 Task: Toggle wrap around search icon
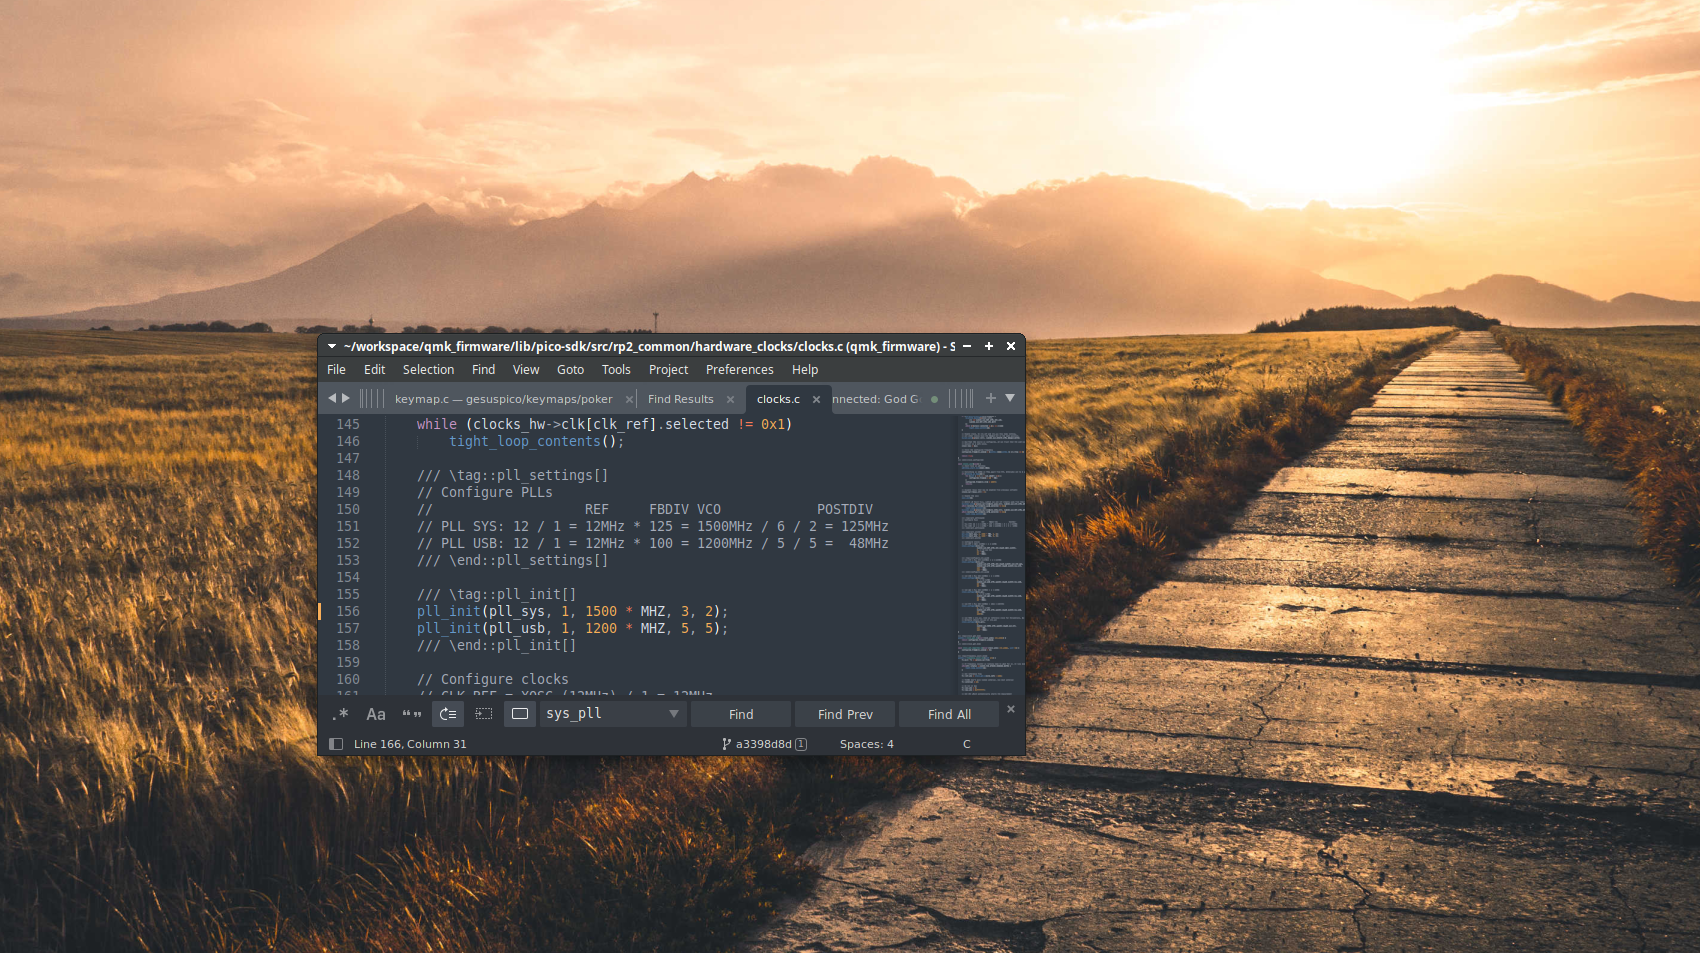(x=448, y=714)
